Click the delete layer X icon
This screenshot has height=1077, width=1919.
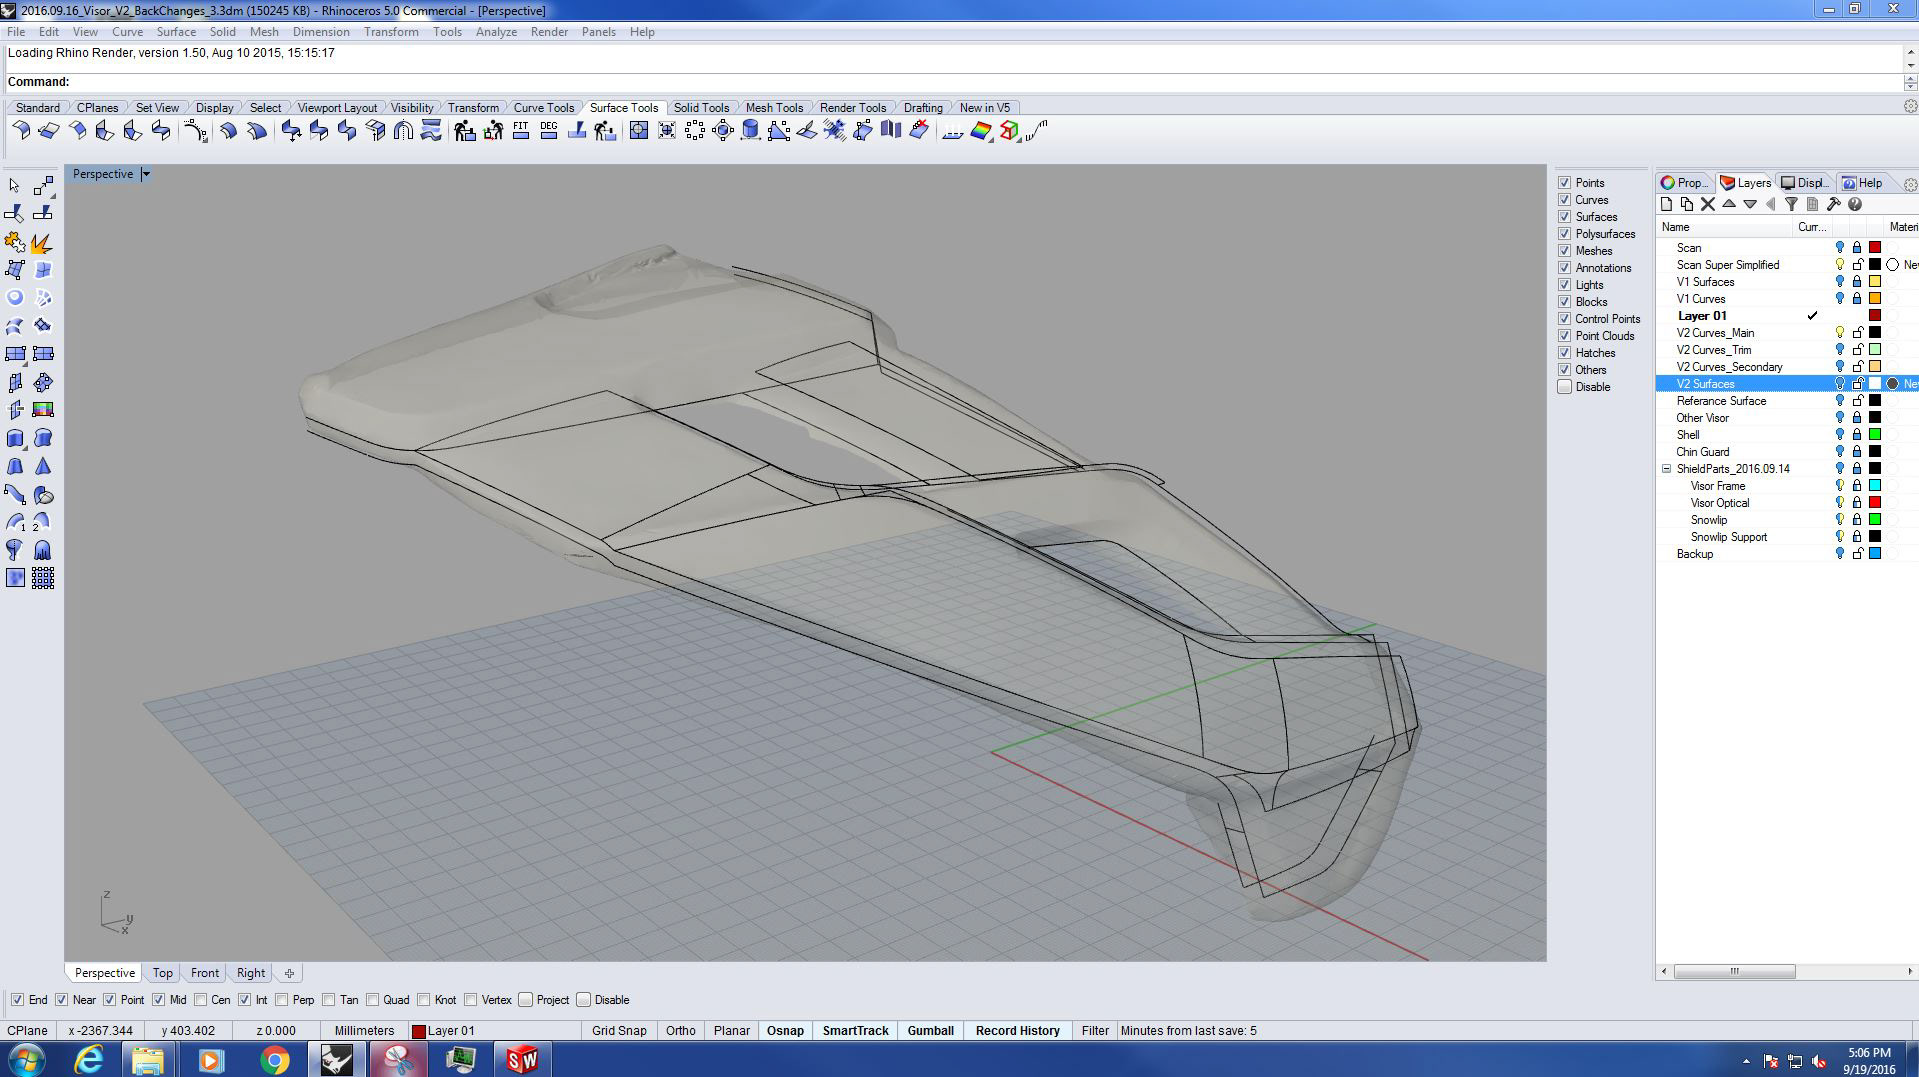1708,204
